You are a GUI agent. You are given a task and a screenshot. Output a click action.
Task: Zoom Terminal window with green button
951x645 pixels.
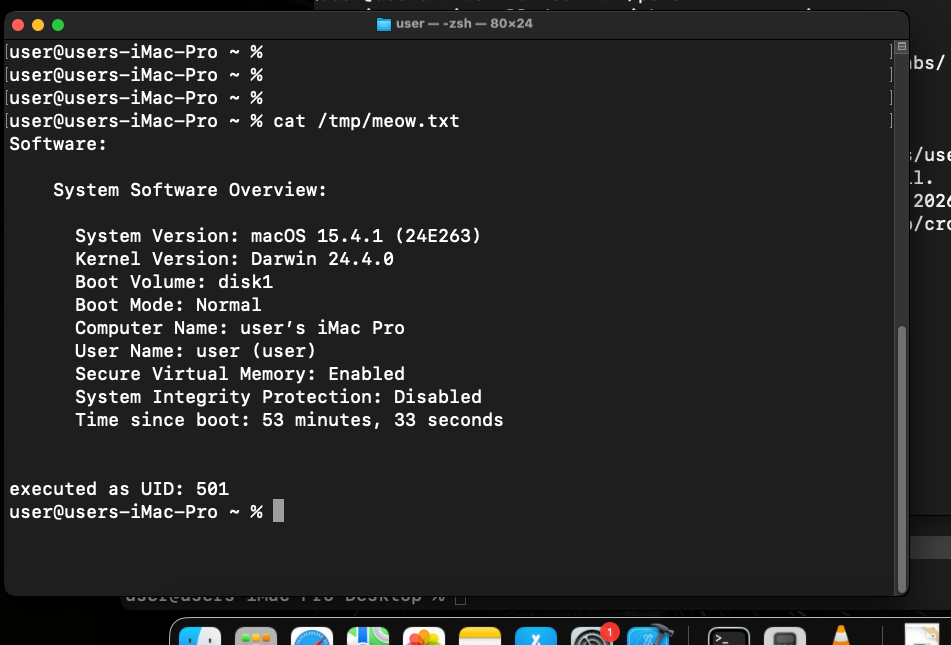tap(57, 24)
